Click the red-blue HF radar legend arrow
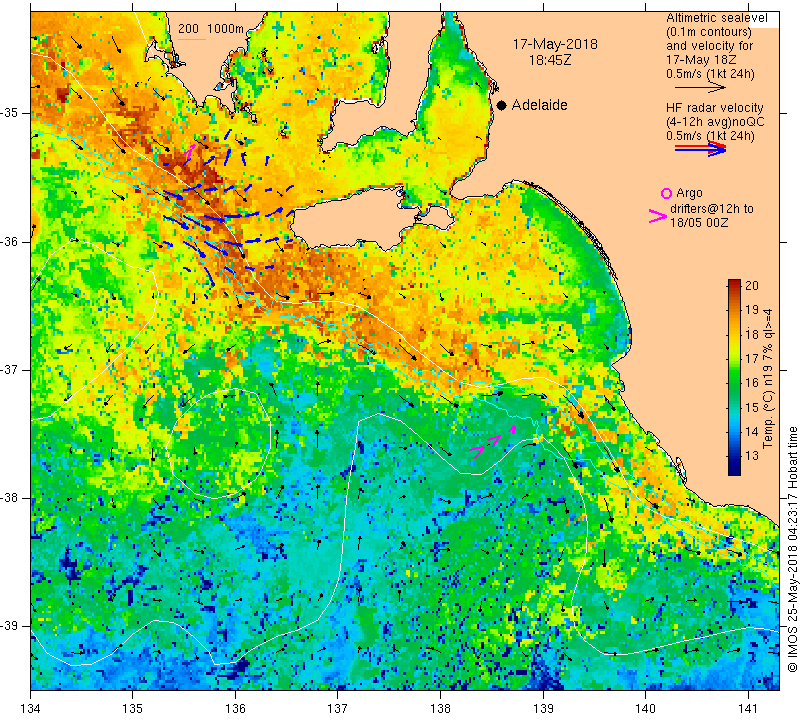 [701, 149]
